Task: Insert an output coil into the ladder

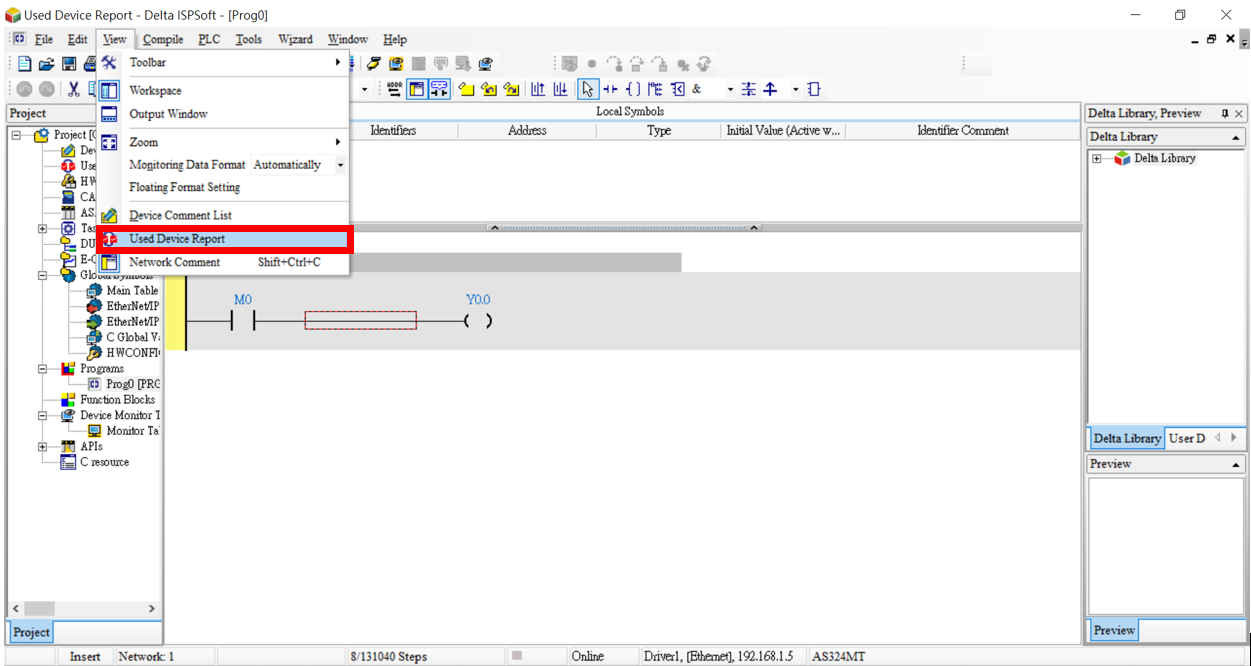Action: click(x=633, y=88)
